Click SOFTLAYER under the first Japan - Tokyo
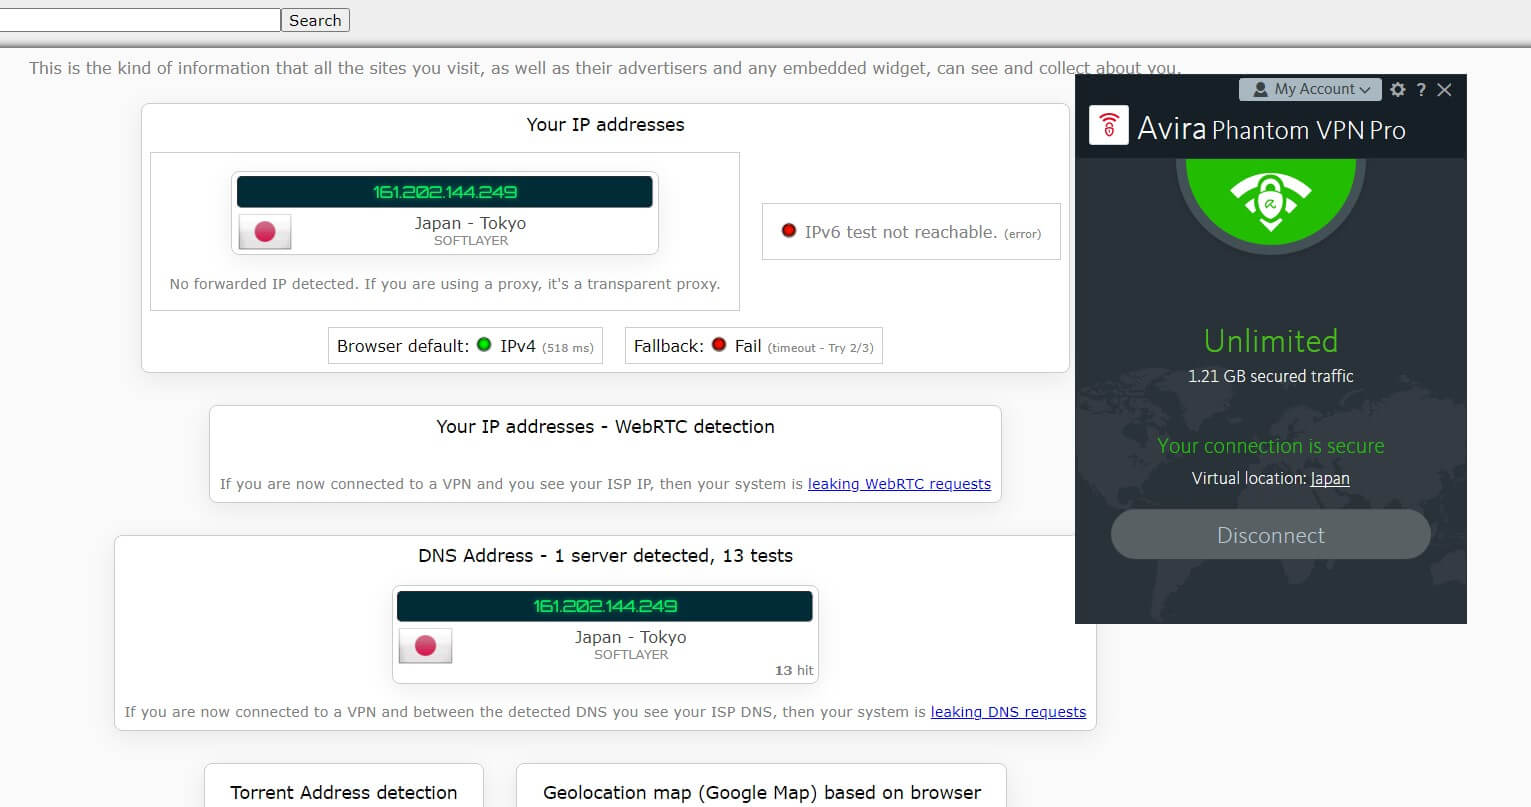The image size is (1531, 807). 471,241
